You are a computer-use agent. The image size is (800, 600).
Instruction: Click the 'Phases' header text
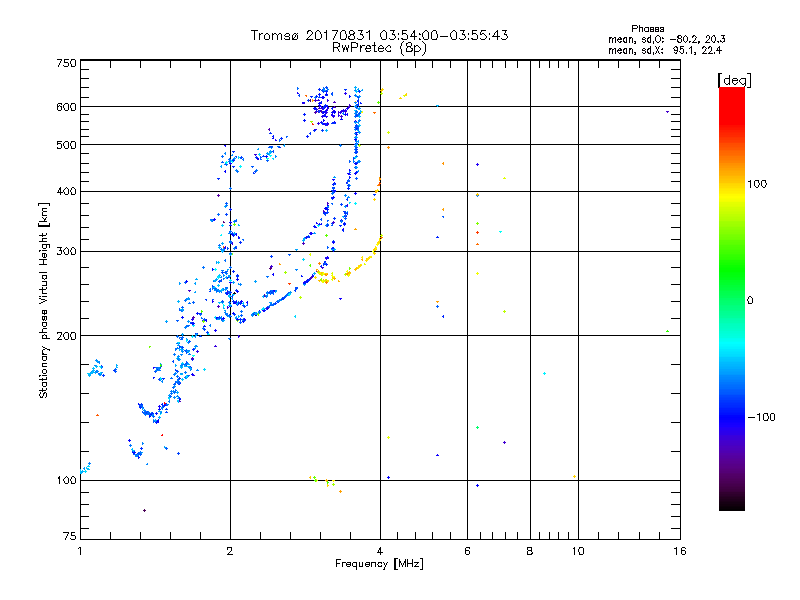[647, 29]
